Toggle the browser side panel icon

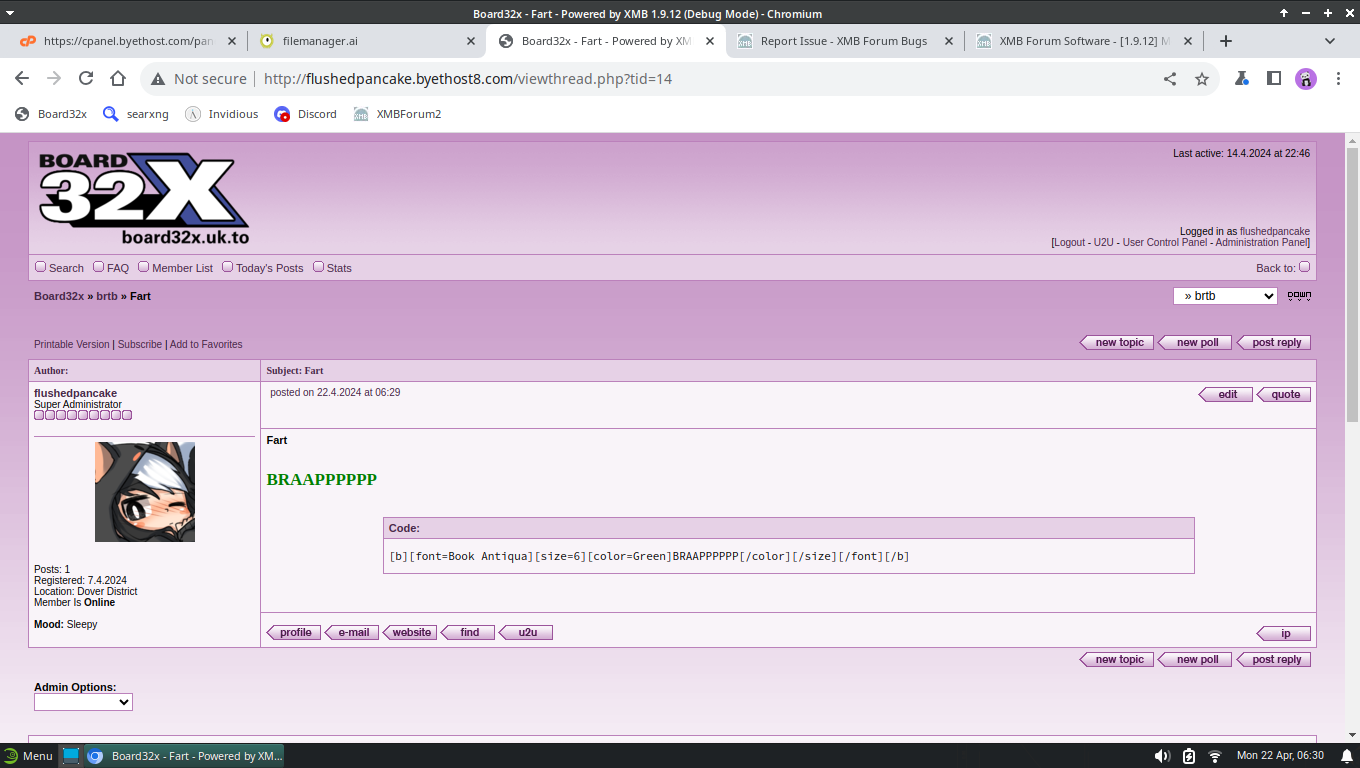(1274, 79)
